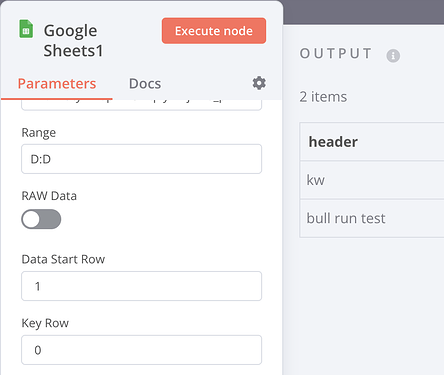
Task: Click the partially hidden field above Range
Action: pos(141,105)
